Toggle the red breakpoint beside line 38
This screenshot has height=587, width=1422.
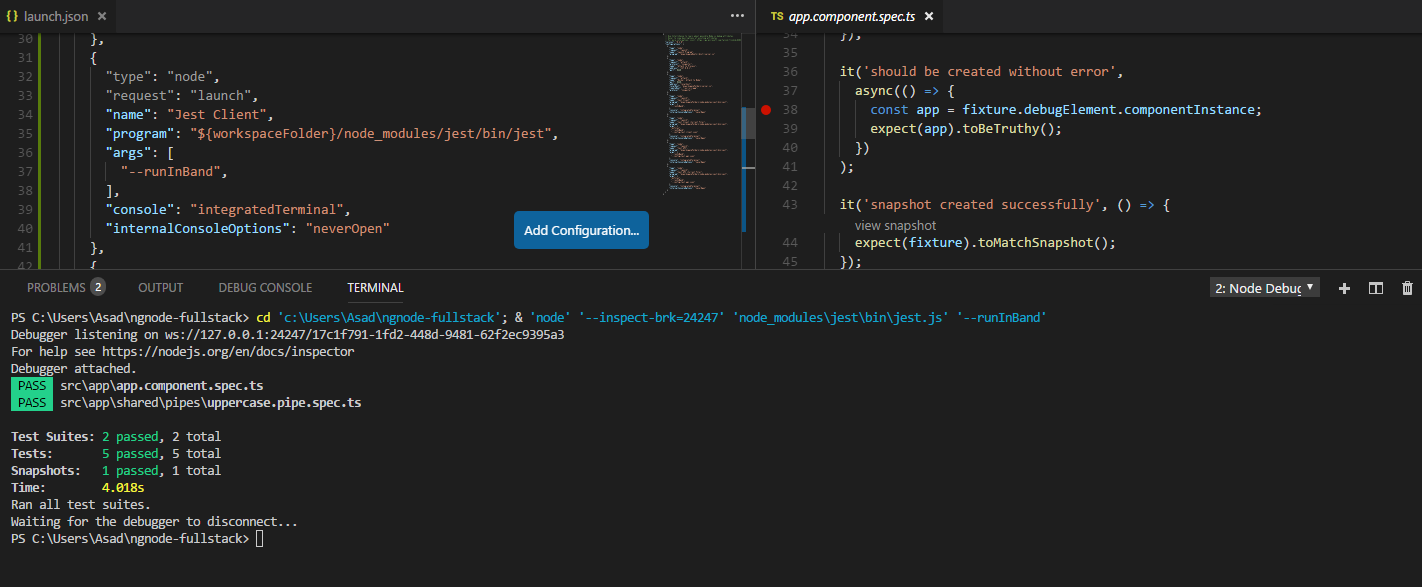pyautogui.click(x=766, y=110)
